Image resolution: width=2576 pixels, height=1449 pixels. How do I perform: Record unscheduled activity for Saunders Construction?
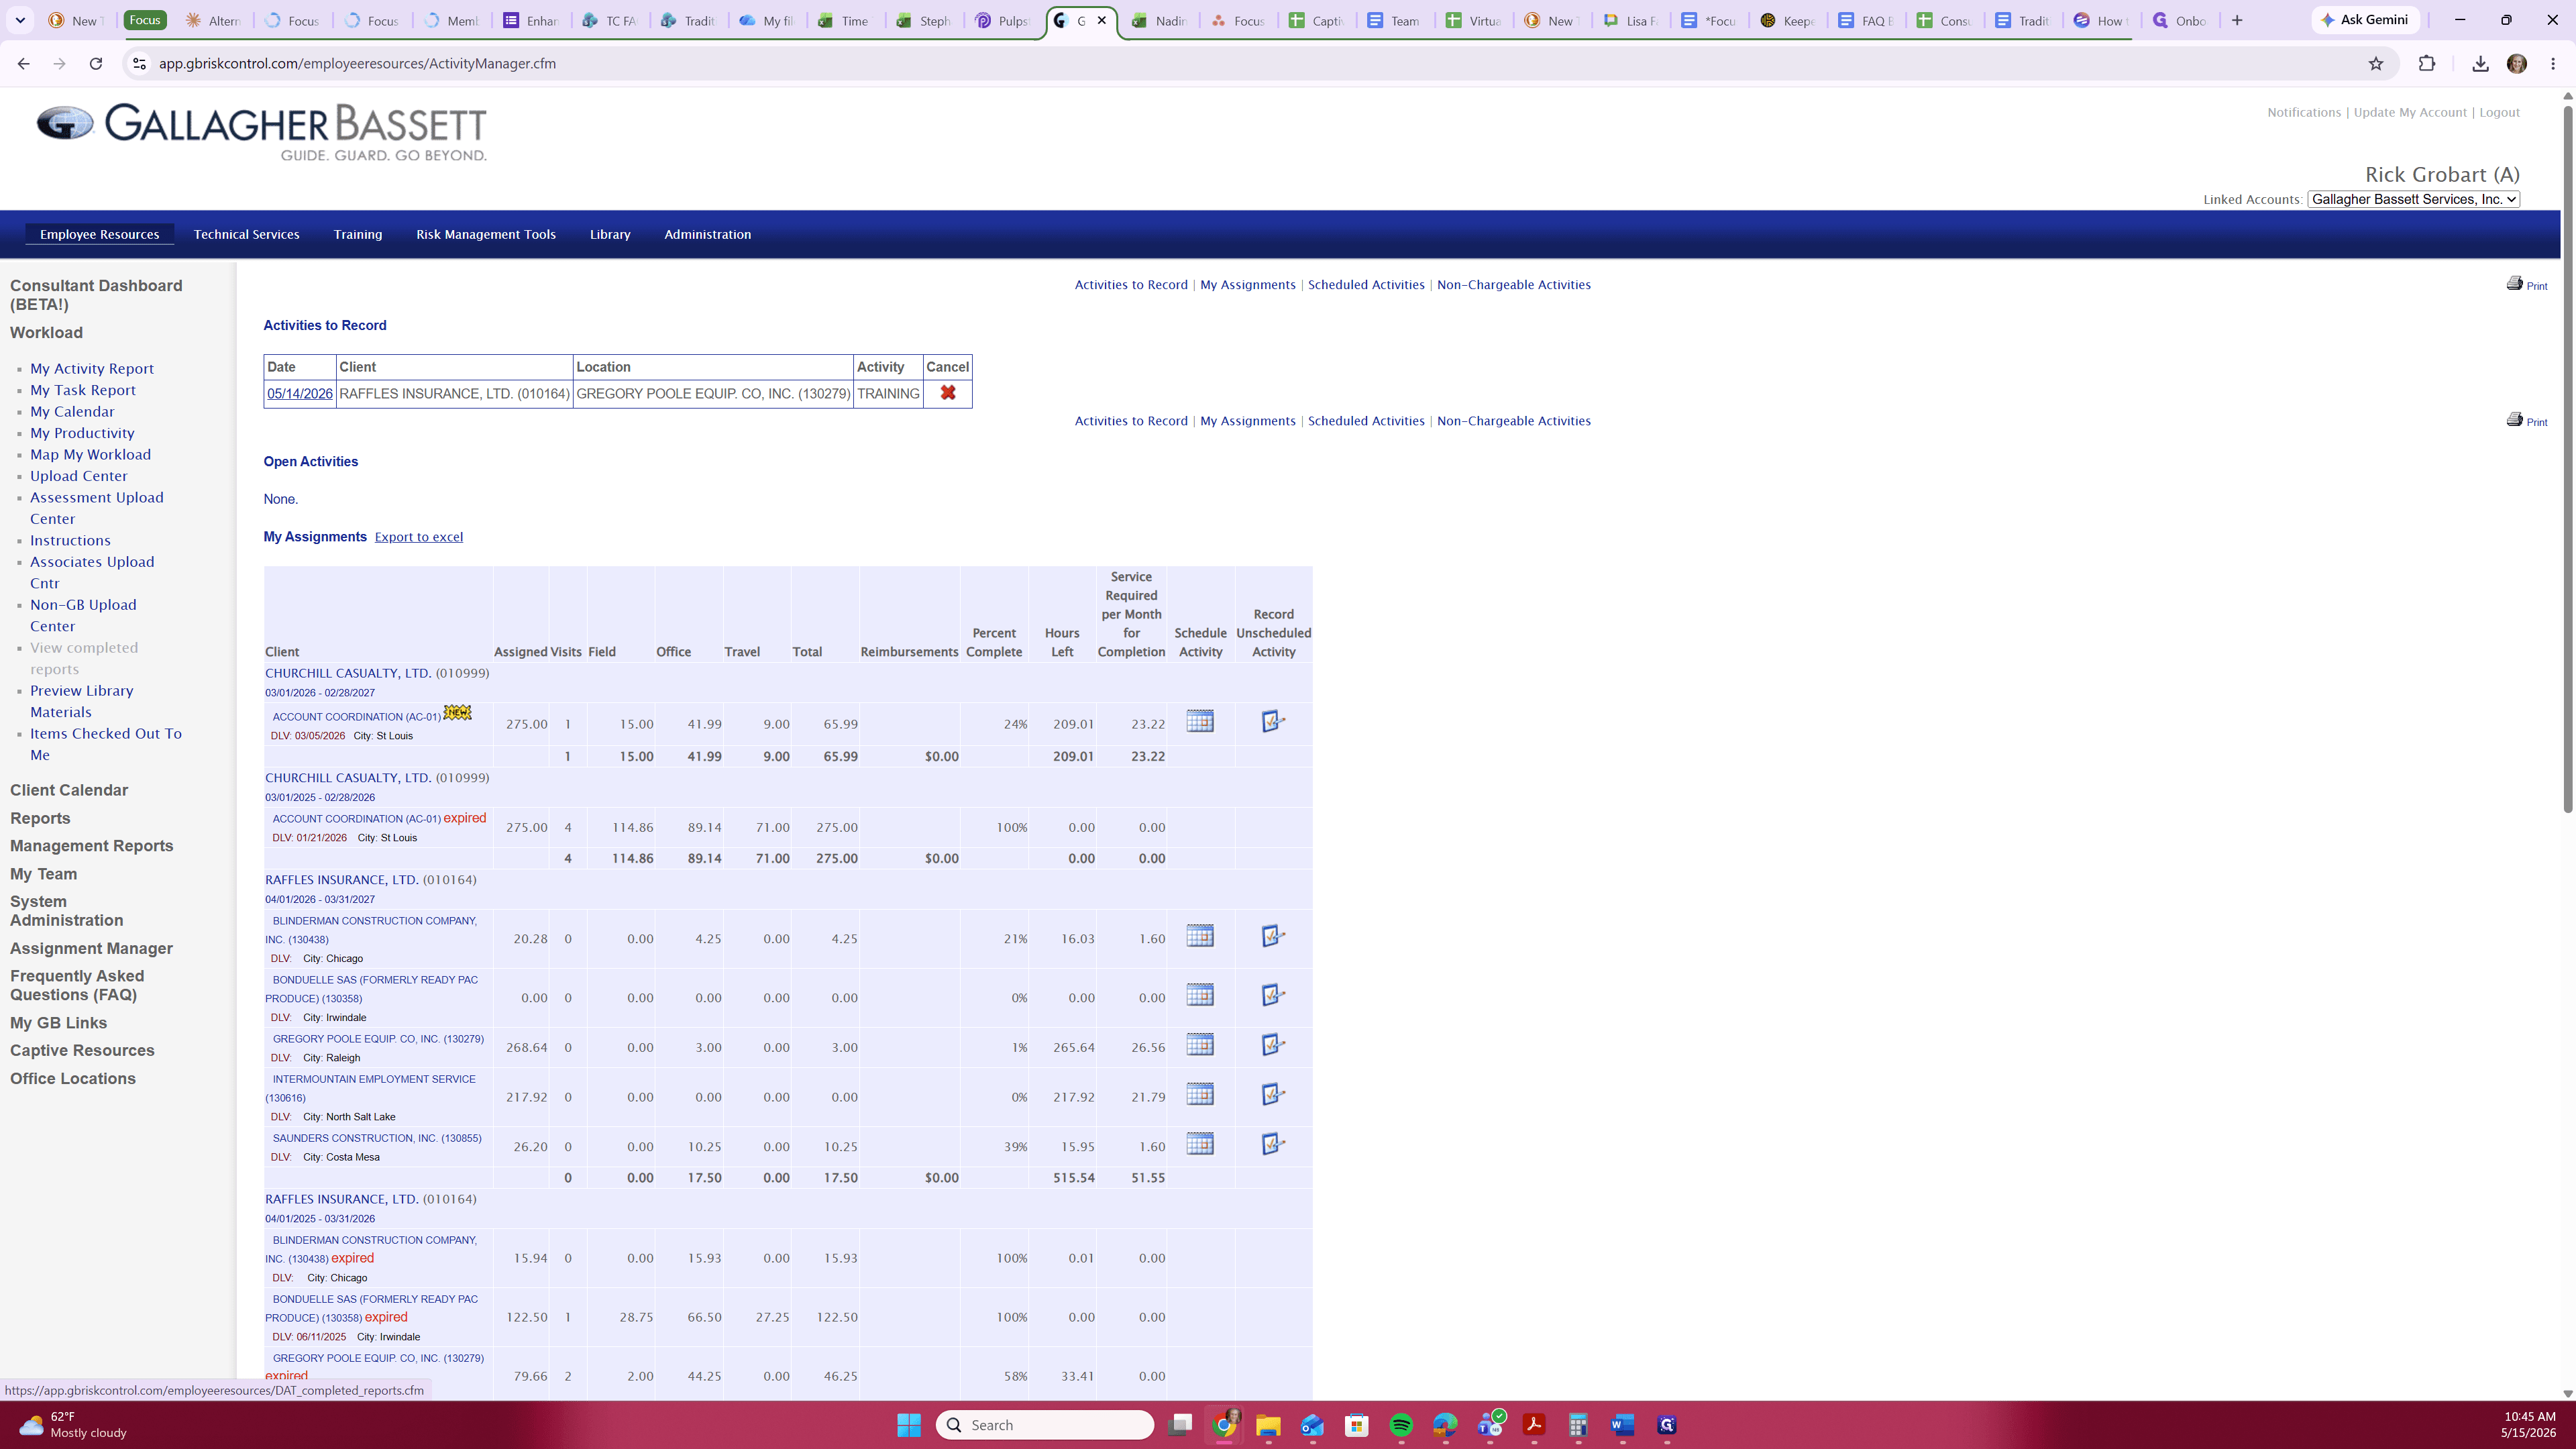(1273, 1144)
